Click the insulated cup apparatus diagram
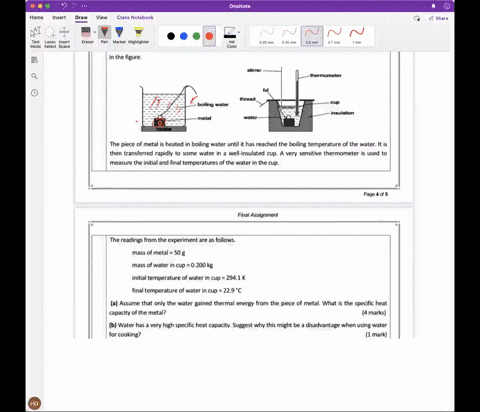Image resolution: width=480 pixels, height=412 pixels. pos(291,99)
